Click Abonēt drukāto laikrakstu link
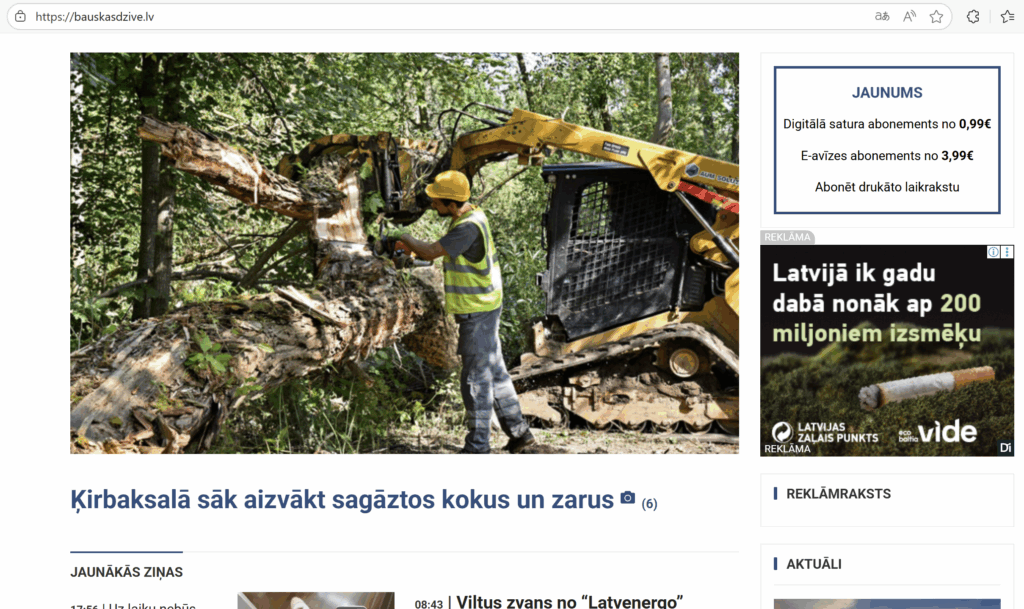 coord(886,187)
